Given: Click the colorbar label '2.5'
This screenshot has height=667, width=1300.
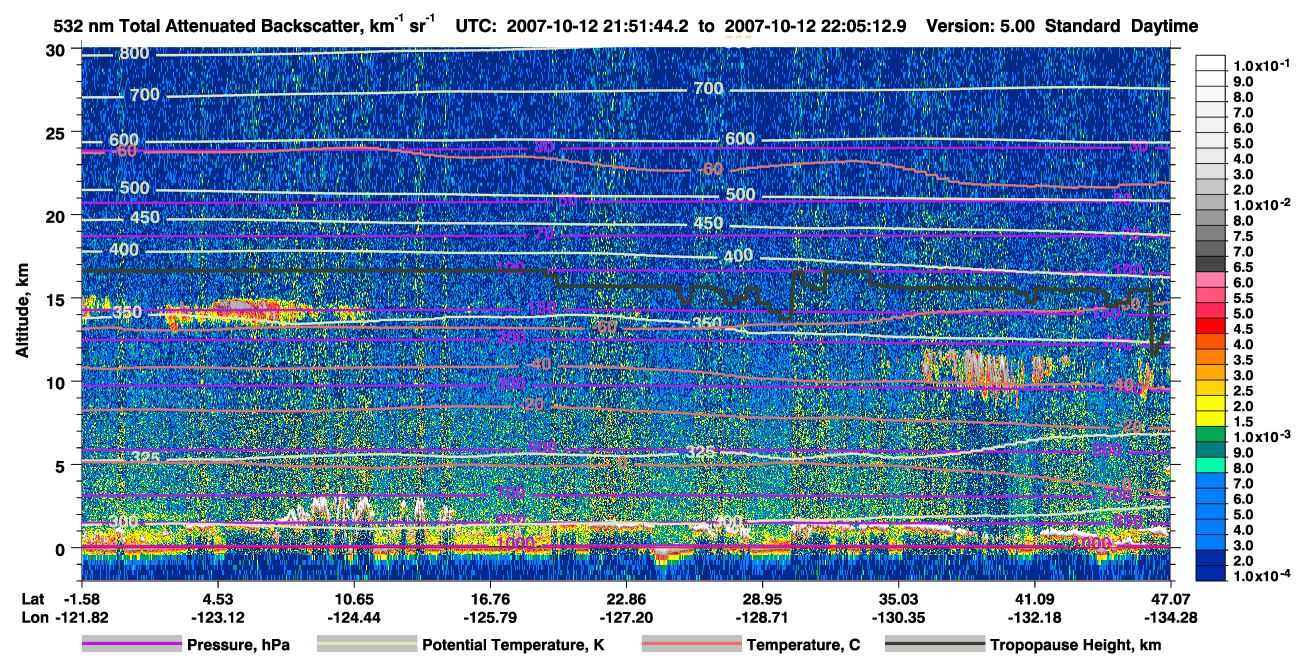Looking at the screenshot, I should coord(1244,391).
